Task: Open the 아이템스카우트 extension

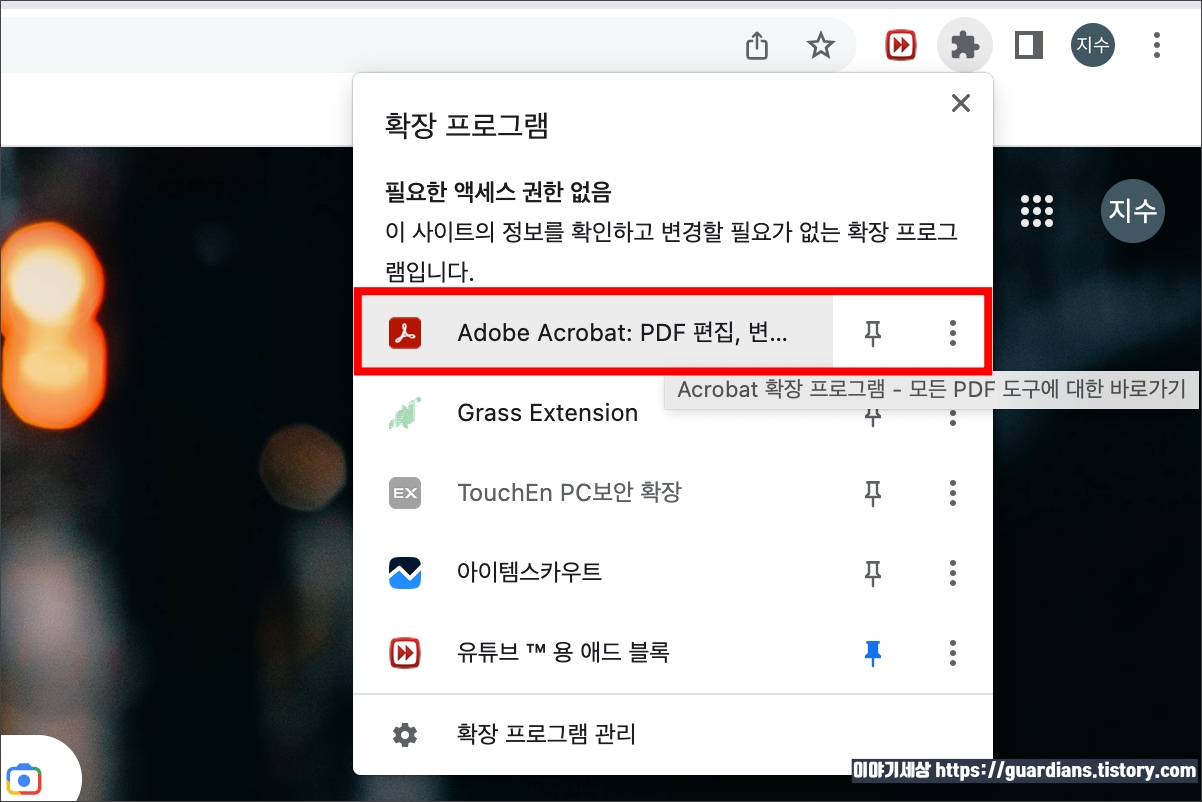Action: [x=595, y=573]
